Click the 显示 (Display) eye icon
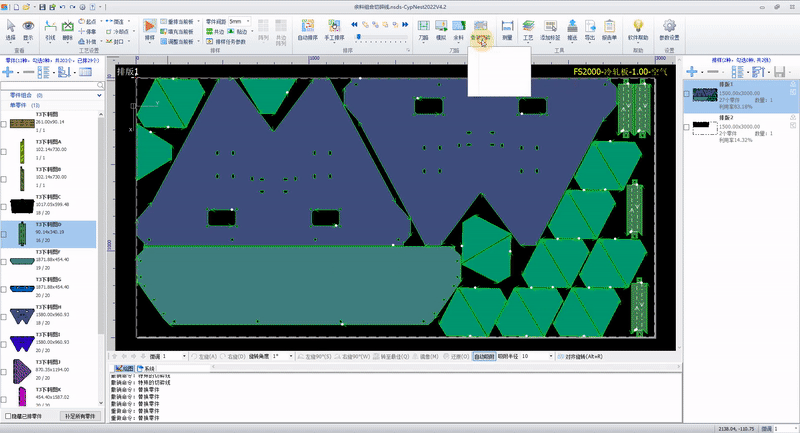 tap(28, 25)
